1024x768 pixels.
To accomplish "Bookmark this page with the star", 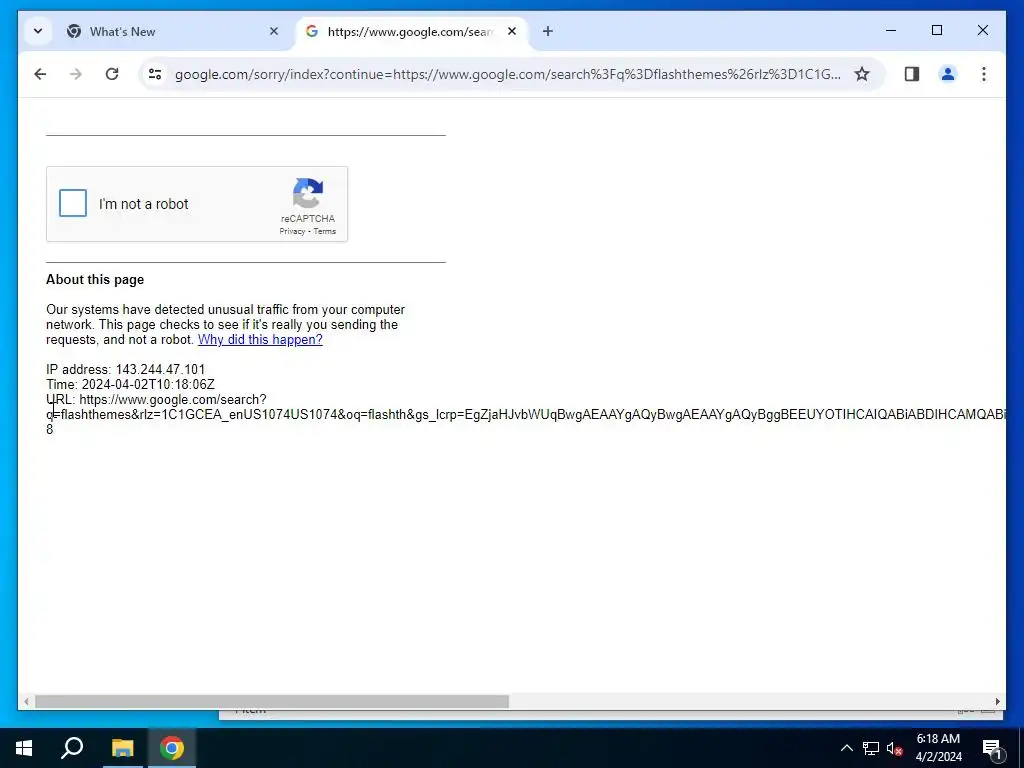I will point(862,74).
